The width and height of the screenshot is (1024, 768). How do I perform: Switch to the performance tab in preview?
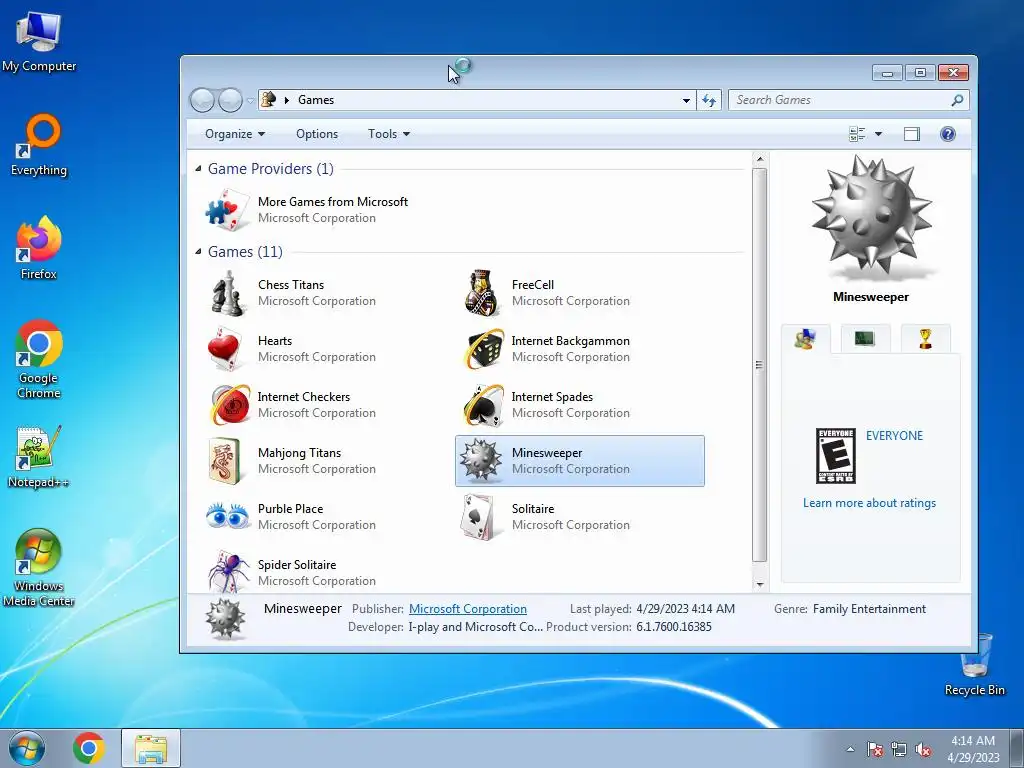pyautogui.click(x=865, y=338)
